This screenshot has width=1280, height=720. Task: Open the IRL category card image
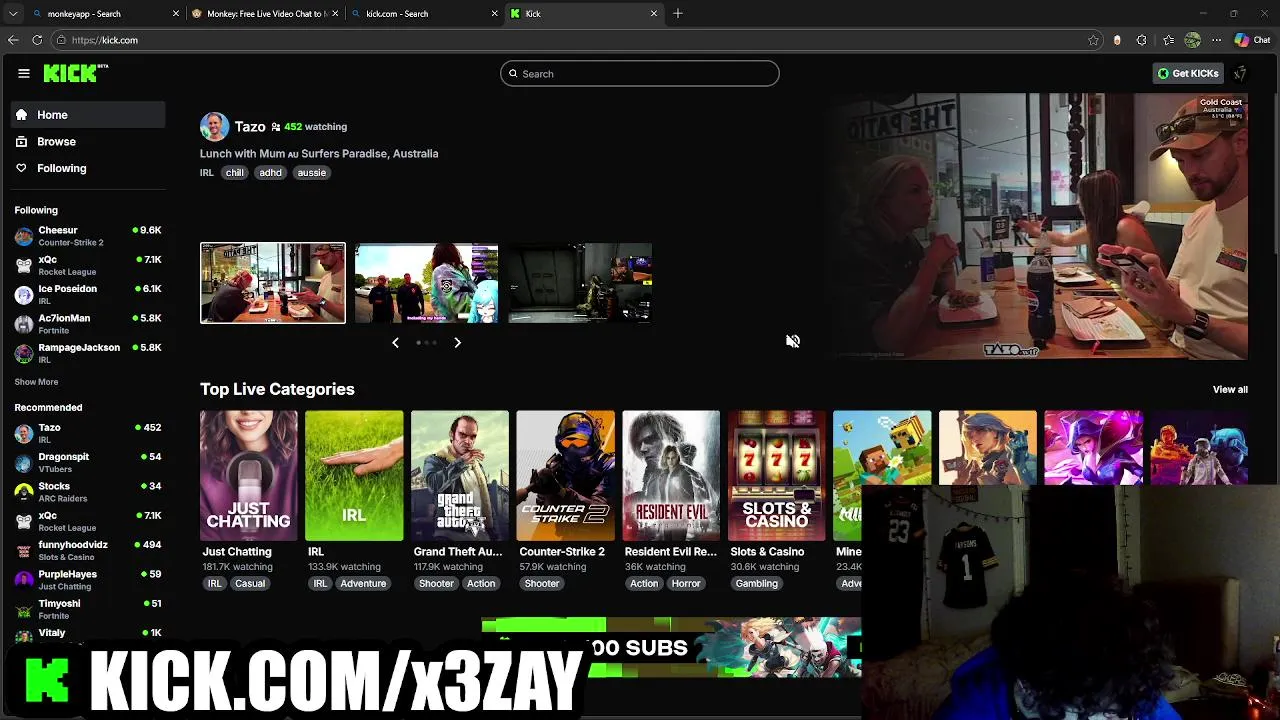click(354, 476)
